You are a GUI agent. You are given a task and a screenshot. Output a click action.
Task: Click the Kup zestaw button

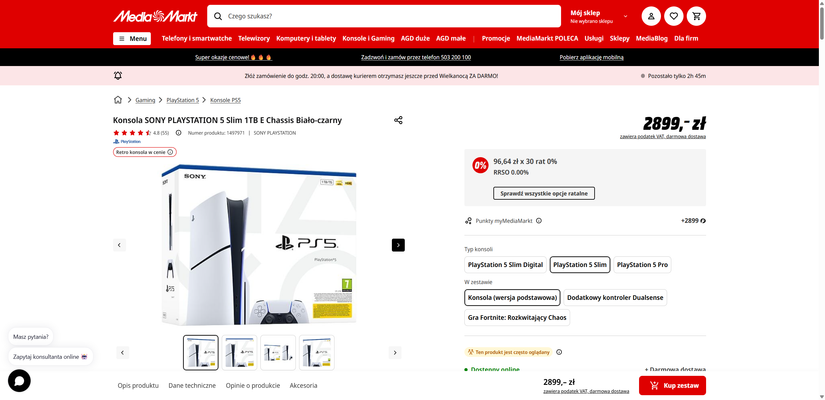pos(672,386)
